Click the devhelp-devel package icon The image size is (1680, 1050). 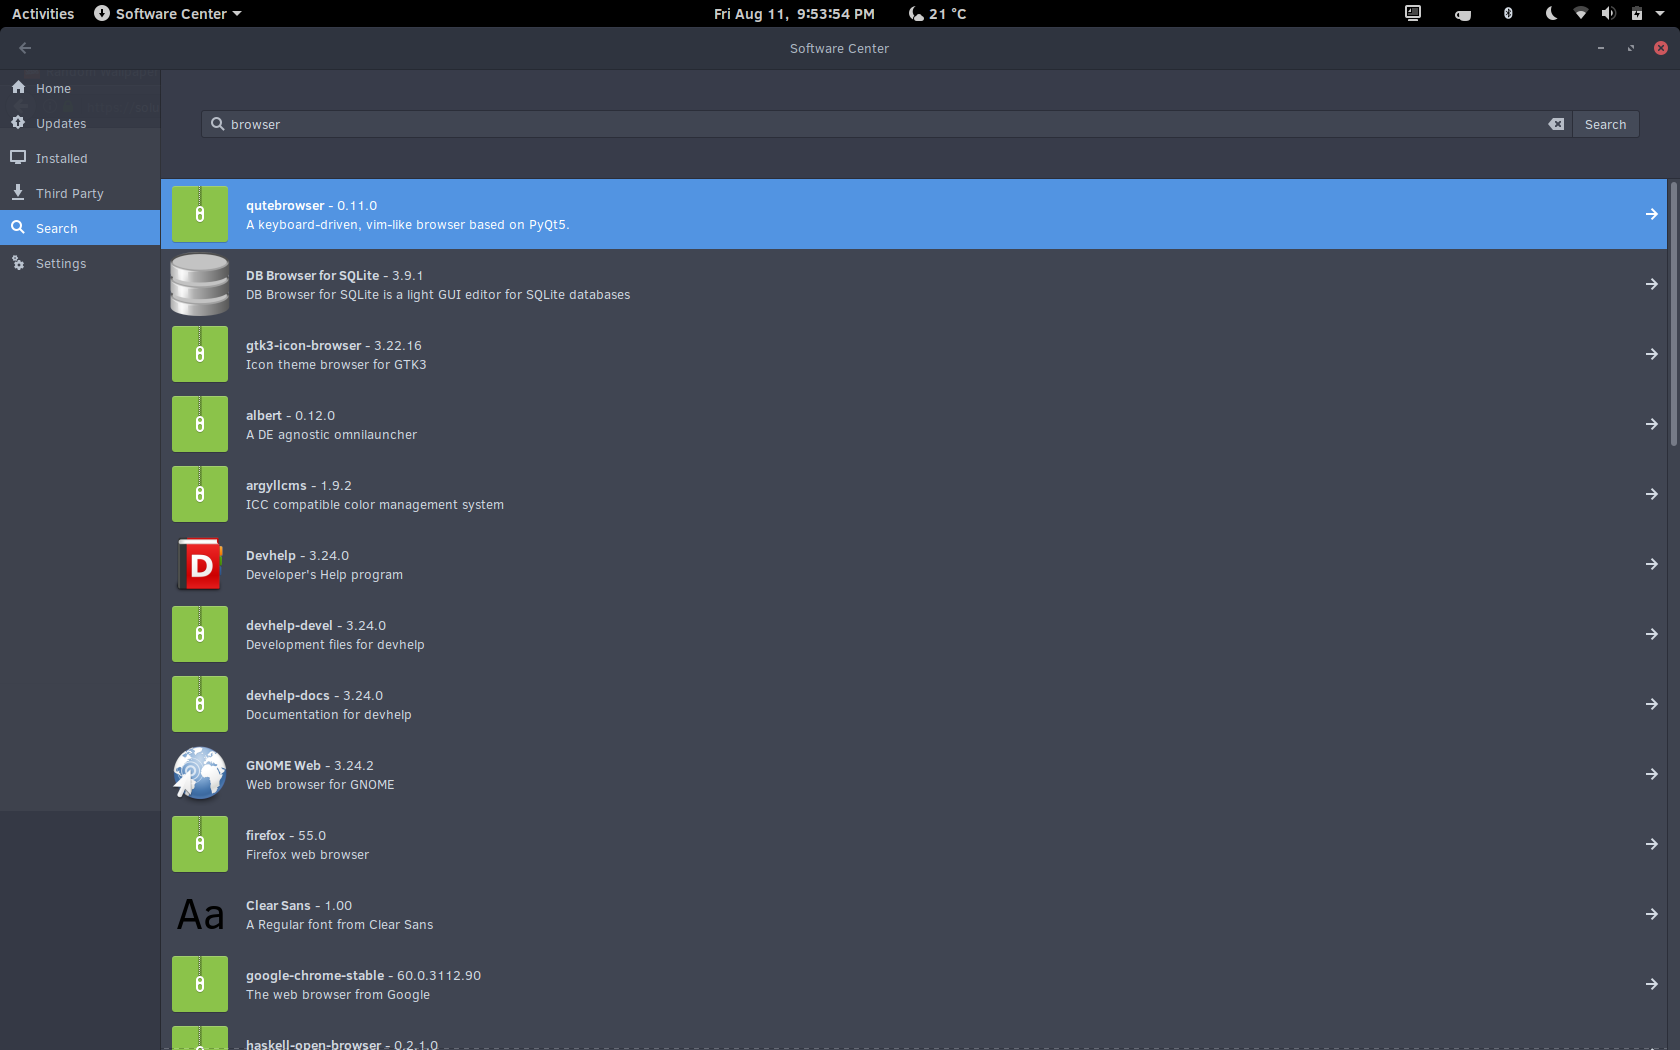[x=200, y=634]
